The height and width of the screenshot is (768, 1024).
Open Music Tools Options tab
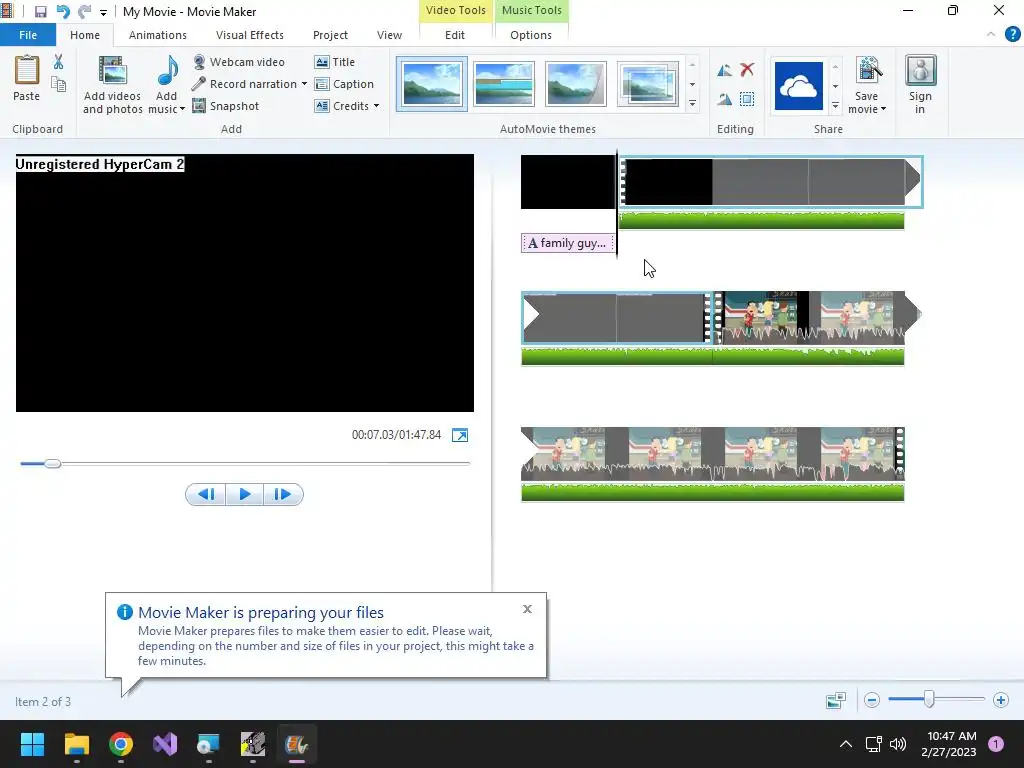coord(531,35)
